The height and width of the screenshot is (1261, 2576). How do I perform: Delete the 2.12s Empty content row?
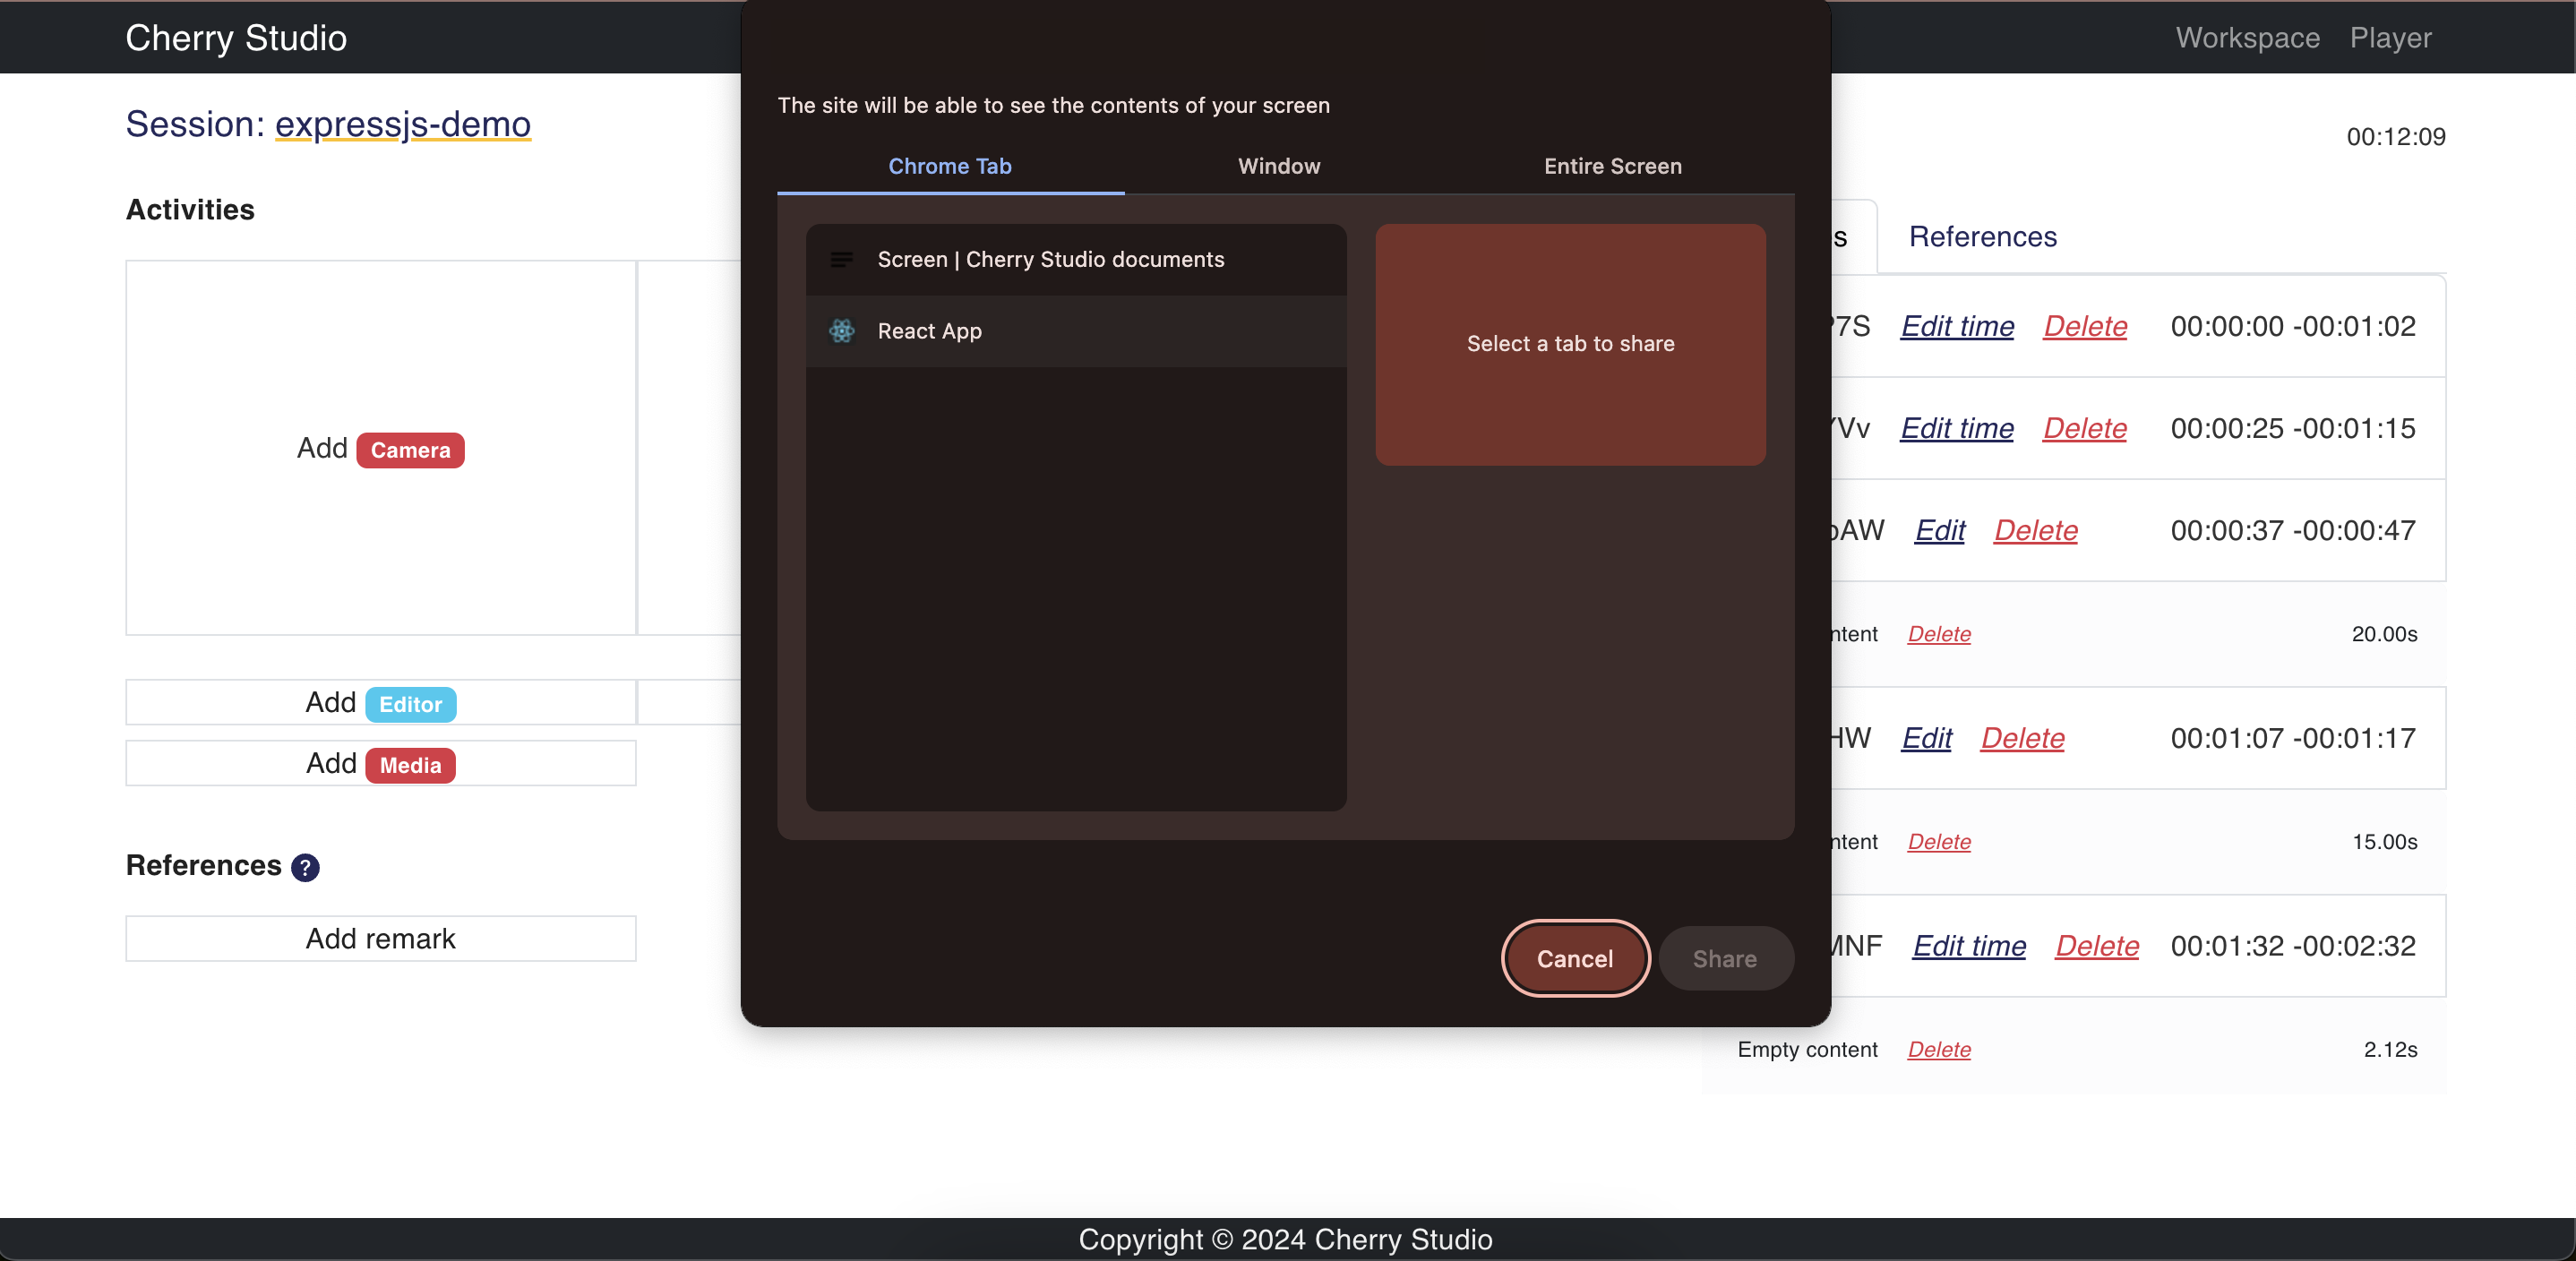point(1939,1050)
